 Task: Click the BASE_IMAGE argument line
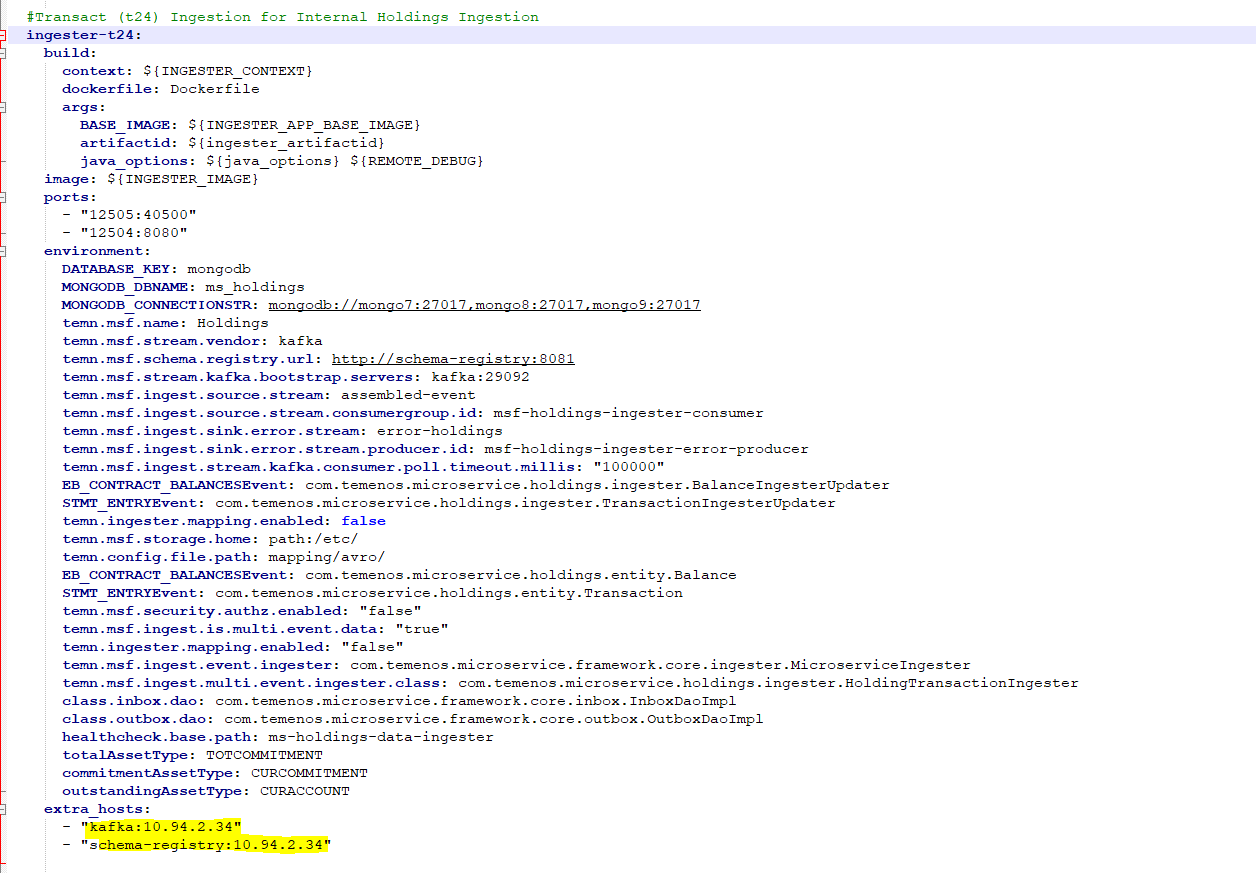click(250, 125)
